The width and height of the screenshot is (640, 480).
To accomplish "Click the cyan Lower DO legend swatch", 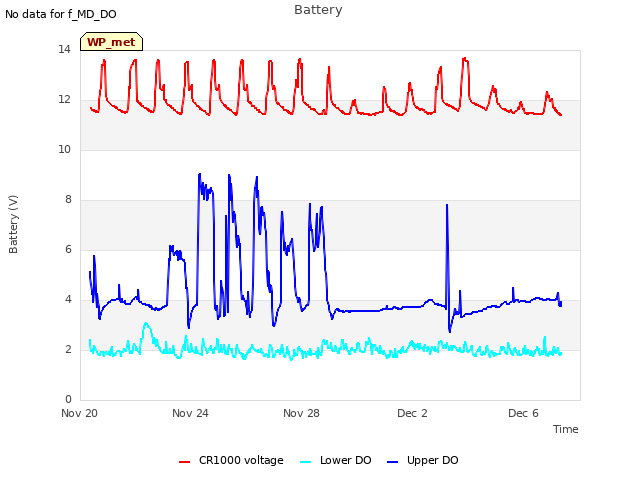I will tap(306, 462).
